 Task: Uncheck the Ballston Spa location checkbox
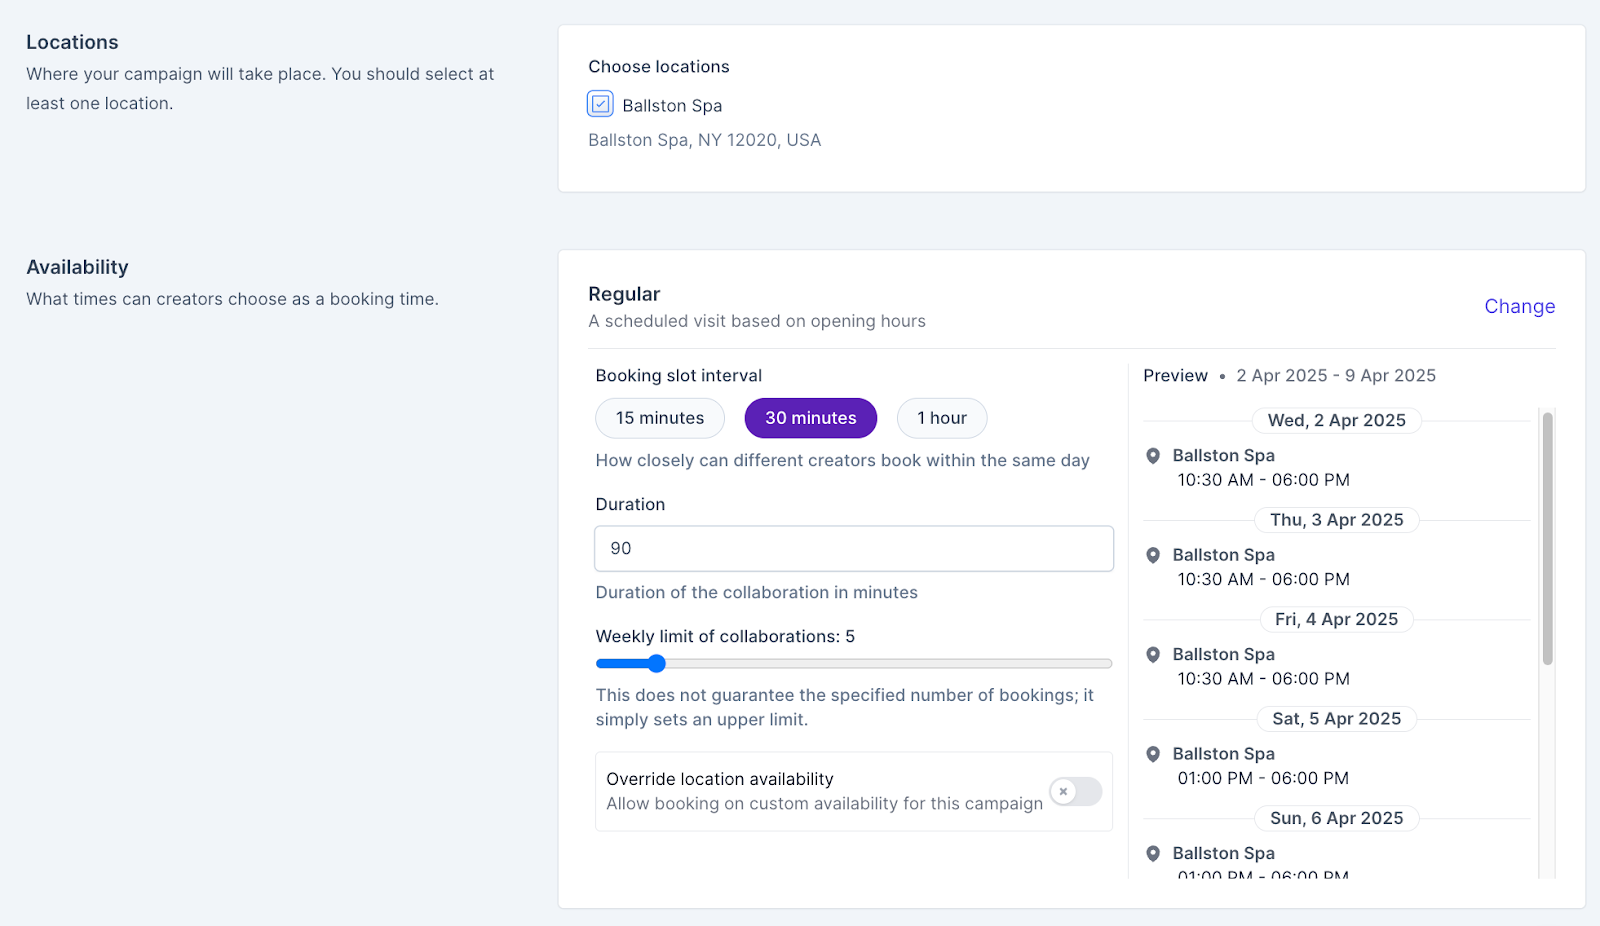point(600,104)
